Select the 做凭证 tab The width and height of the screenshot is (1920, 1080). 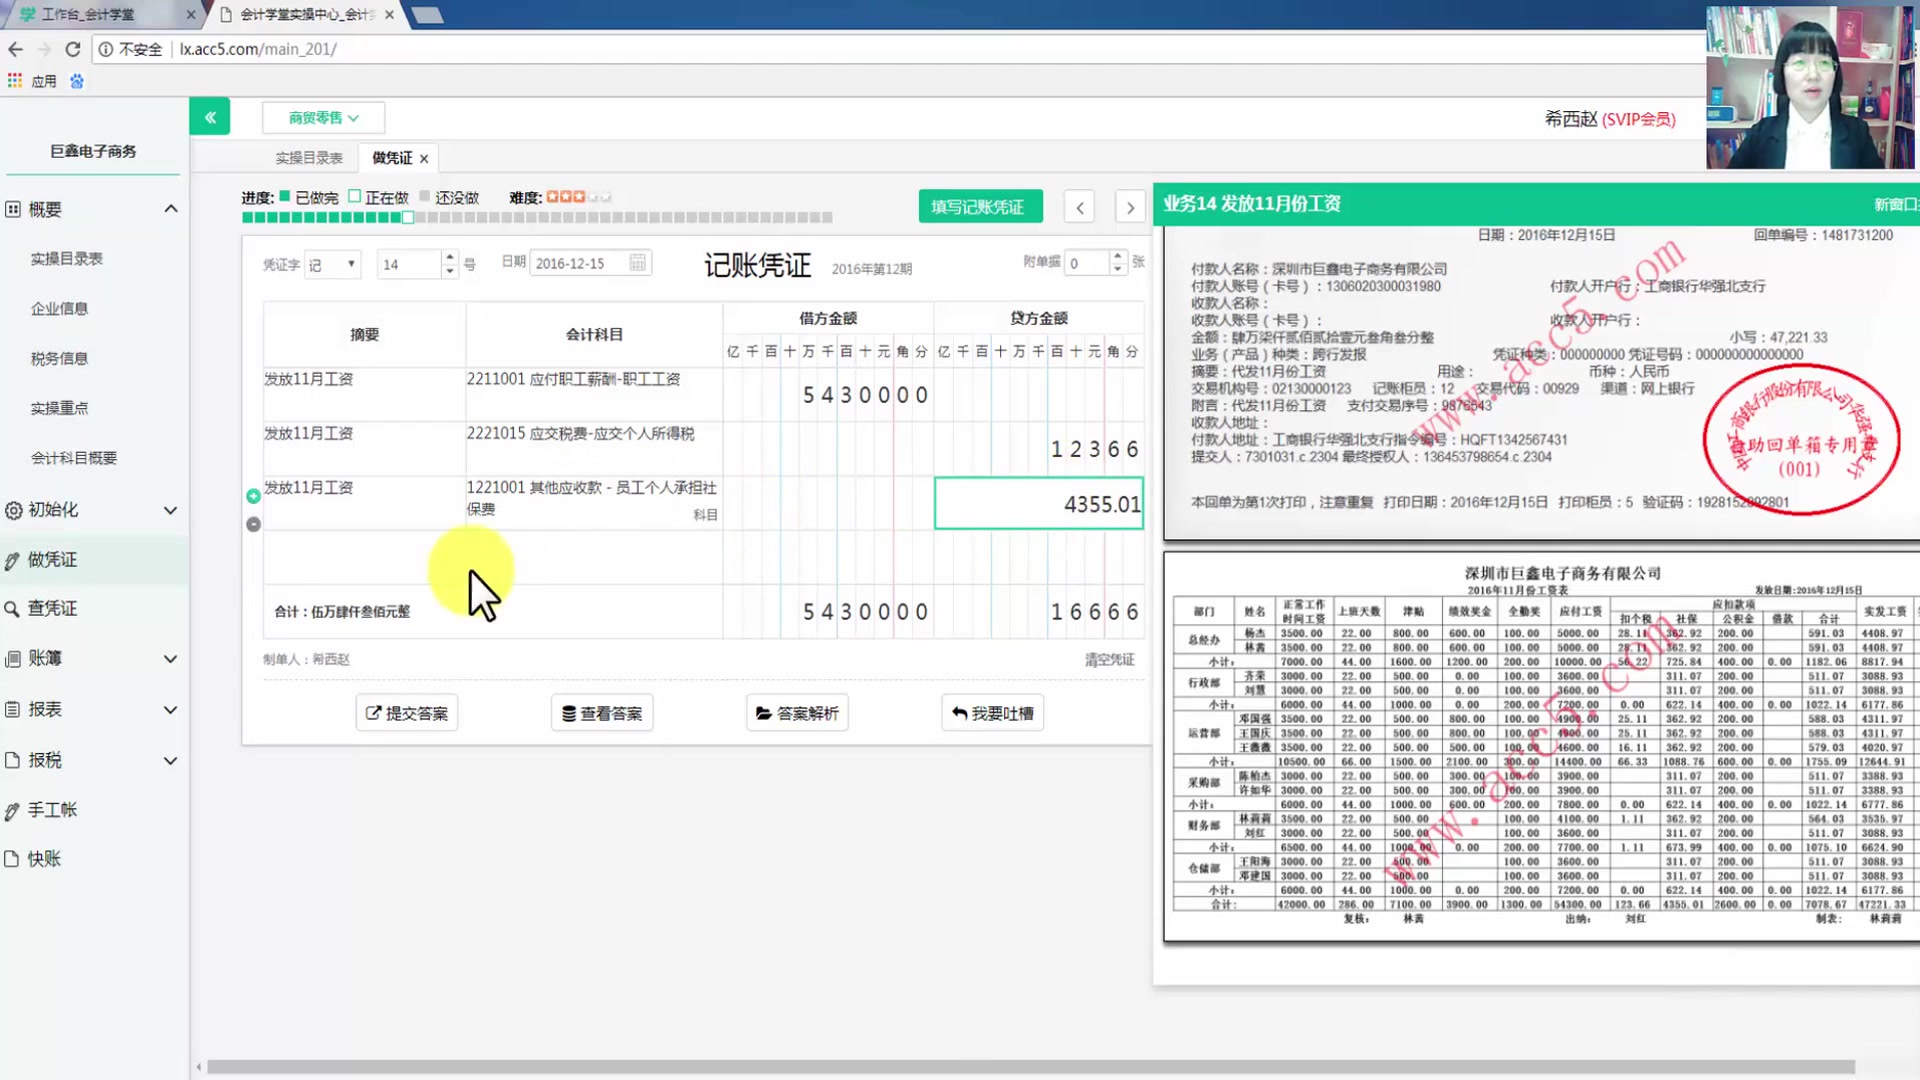click(390, 157)
